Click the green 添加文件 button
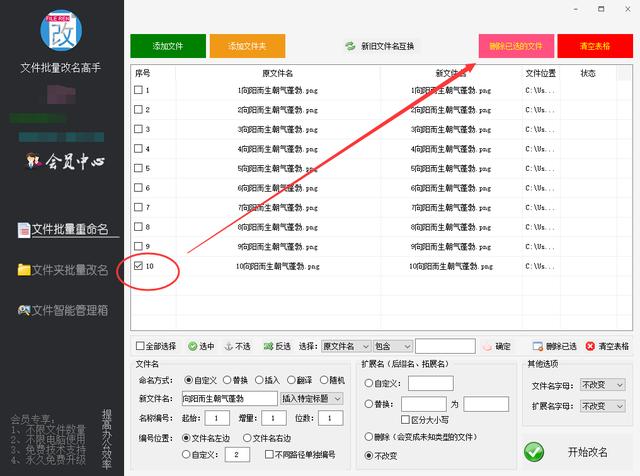Viewport: 640px width, 476px height. click(x=167, y=46)
